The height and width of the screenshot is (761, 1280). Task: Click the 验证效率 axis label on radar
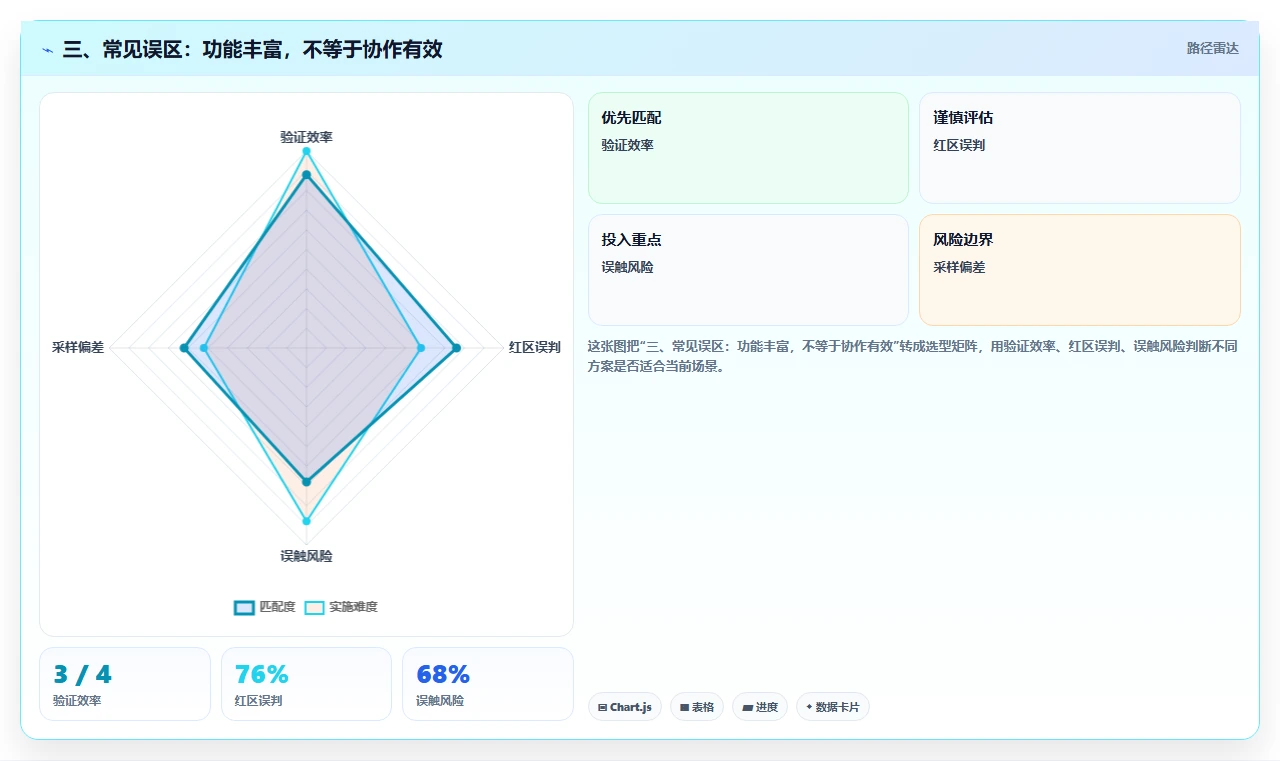pyautogui.click(x=306, y=137)
